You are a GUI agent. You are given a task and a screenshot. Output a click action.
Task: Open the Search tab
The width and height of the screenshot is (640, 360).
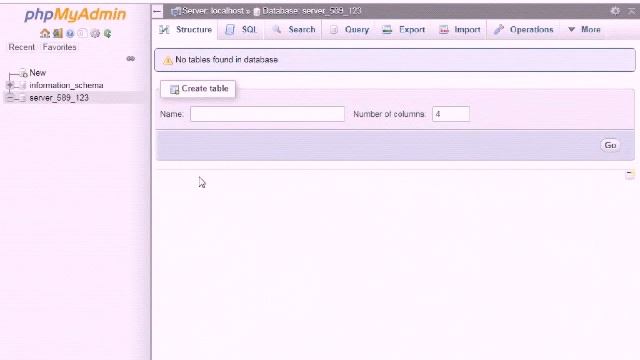point(294,30)
